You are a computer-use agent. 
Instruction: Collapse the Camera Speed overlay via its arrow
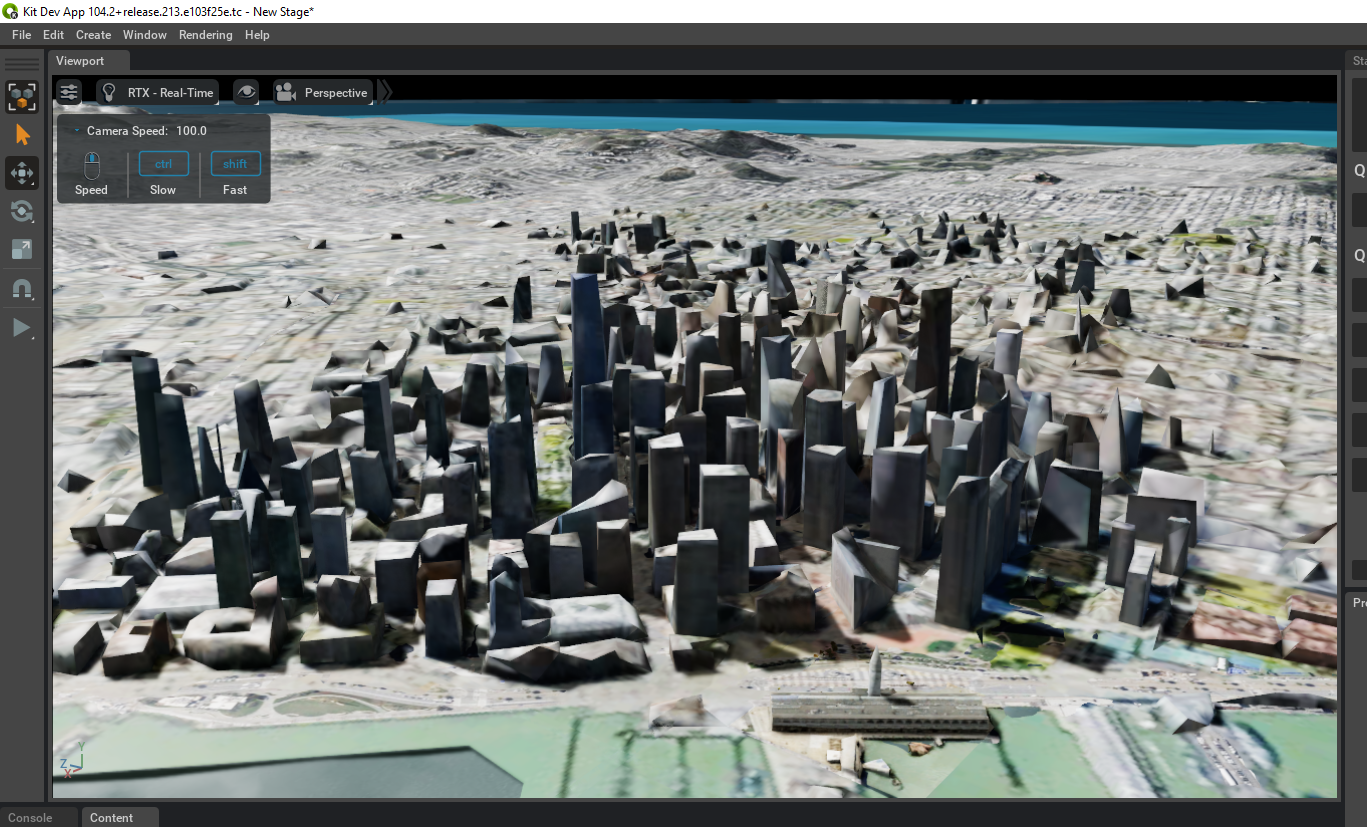(x=76, y=129)
